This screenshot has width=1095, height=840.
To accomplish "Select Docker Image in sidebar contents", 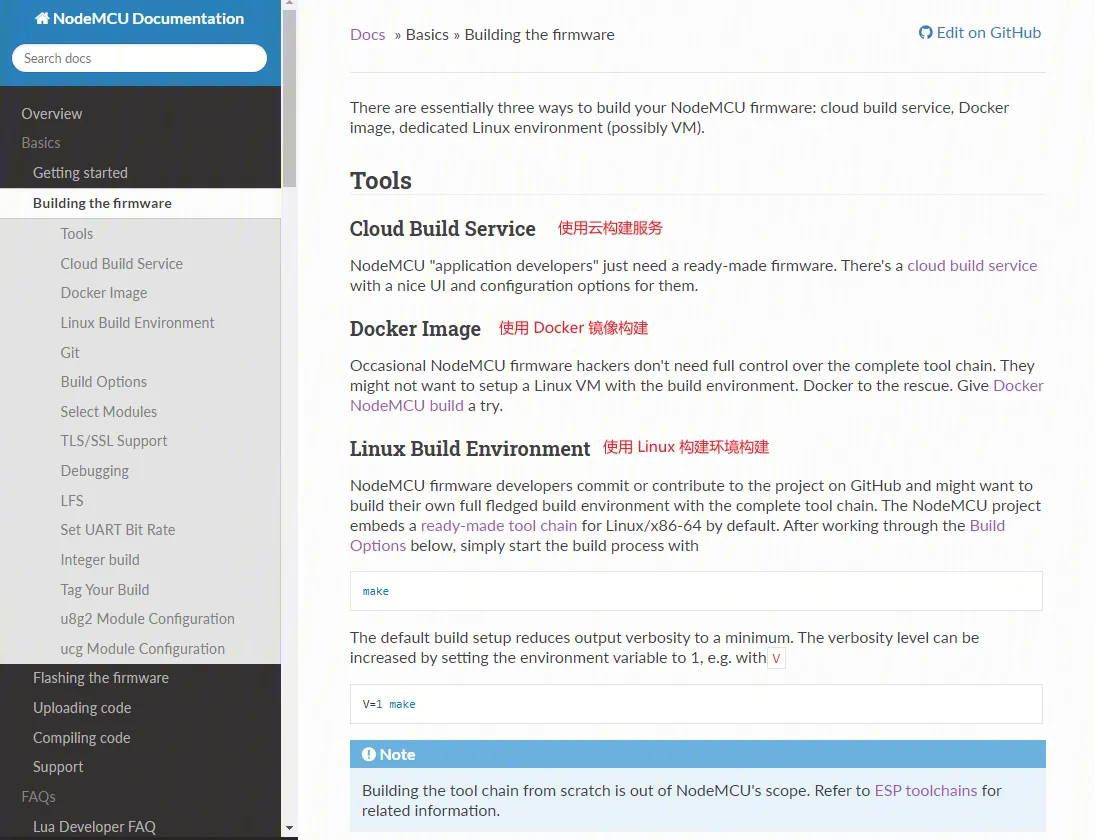I will pos(104,293).
